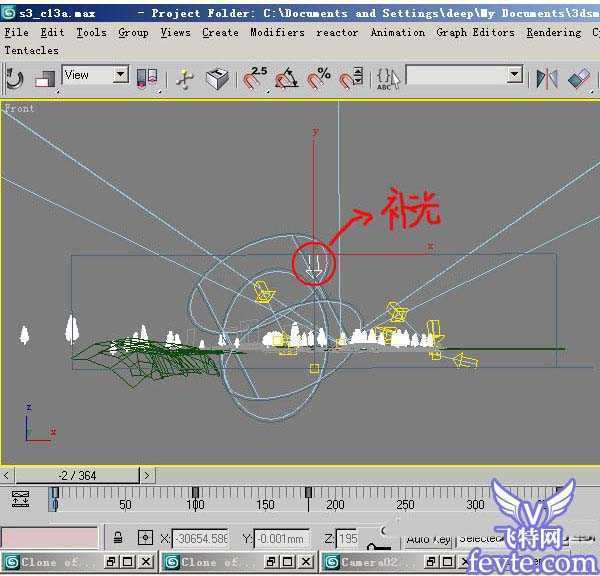This screenshot has height=576, width=600.
Task: Select the fill light object in viewport
Action: [x=315, y=266]
